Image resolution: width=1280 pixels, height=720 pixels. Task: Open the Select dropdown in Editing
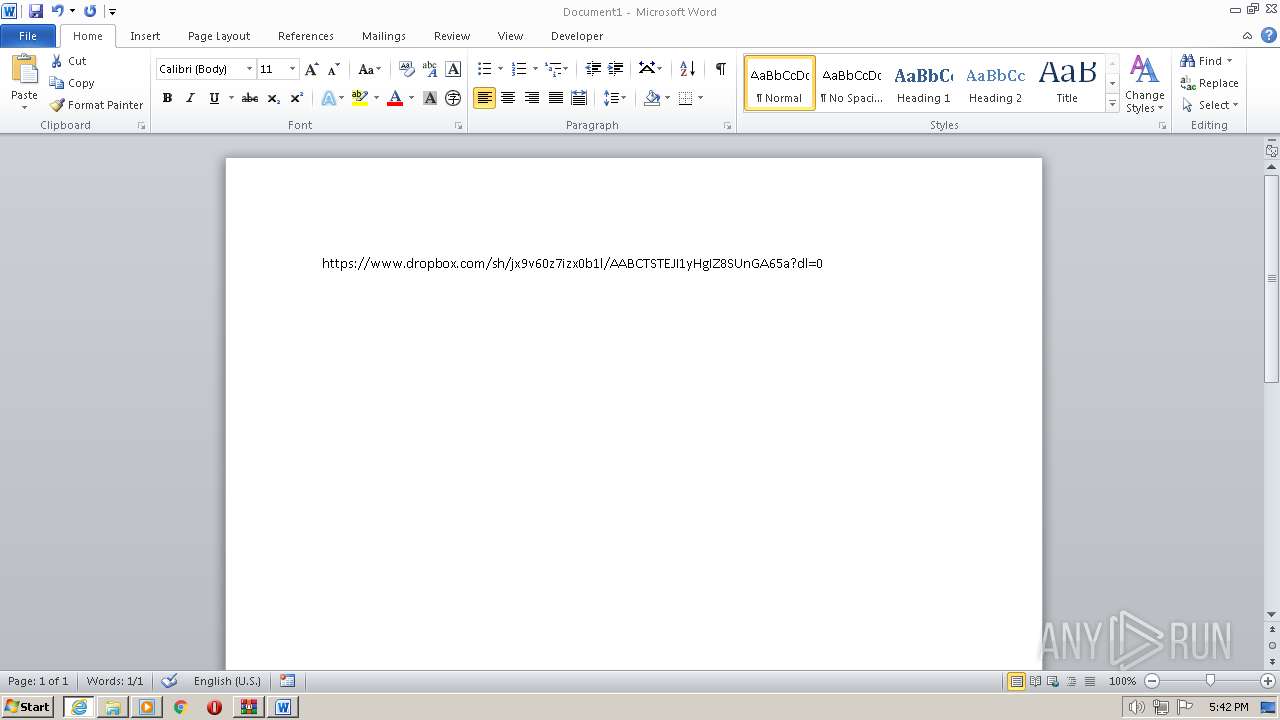[1210, 105]
